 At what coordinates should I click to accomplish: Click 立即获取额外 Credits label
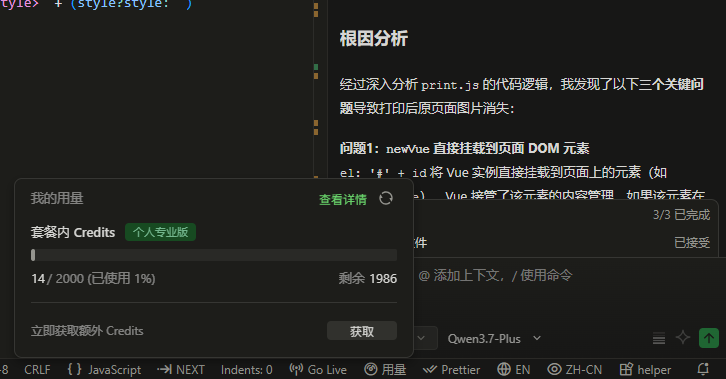(87, 331)
